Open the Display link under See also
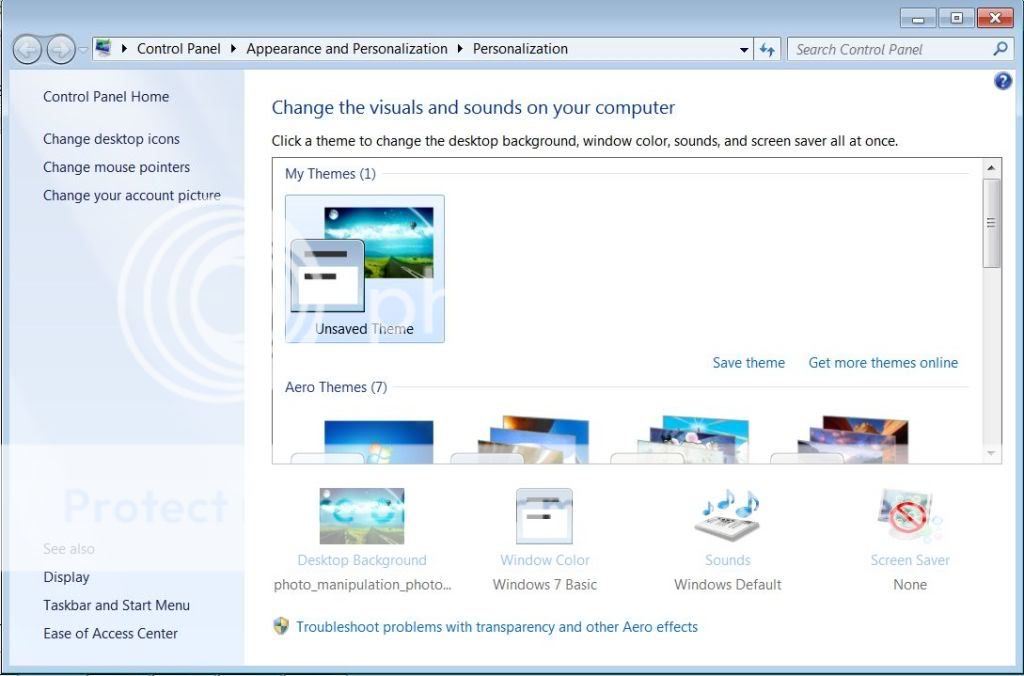The width and height of the screenshot is (1024, 676). (66, 577)
